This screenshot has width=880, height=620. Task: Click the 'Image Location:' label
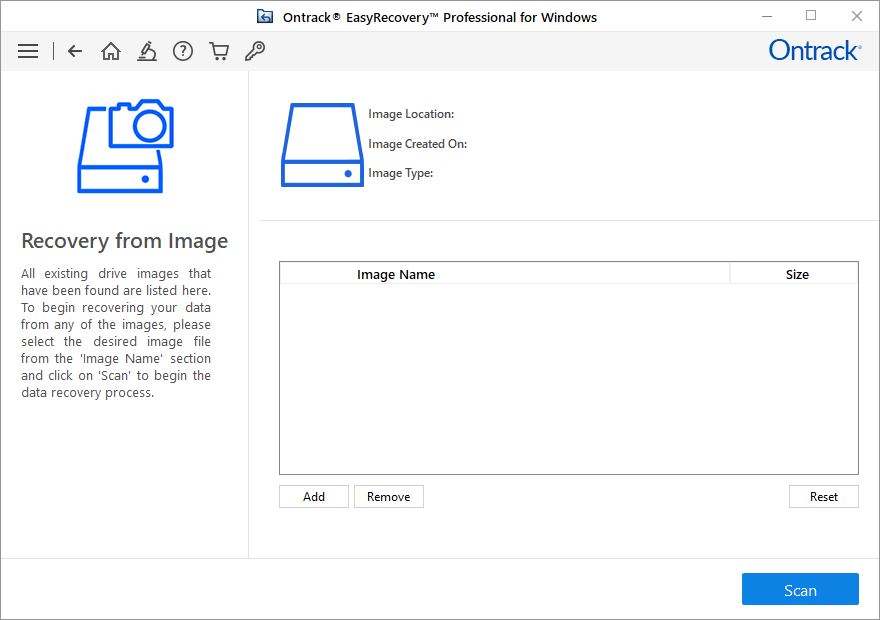(x=411, y=114)
